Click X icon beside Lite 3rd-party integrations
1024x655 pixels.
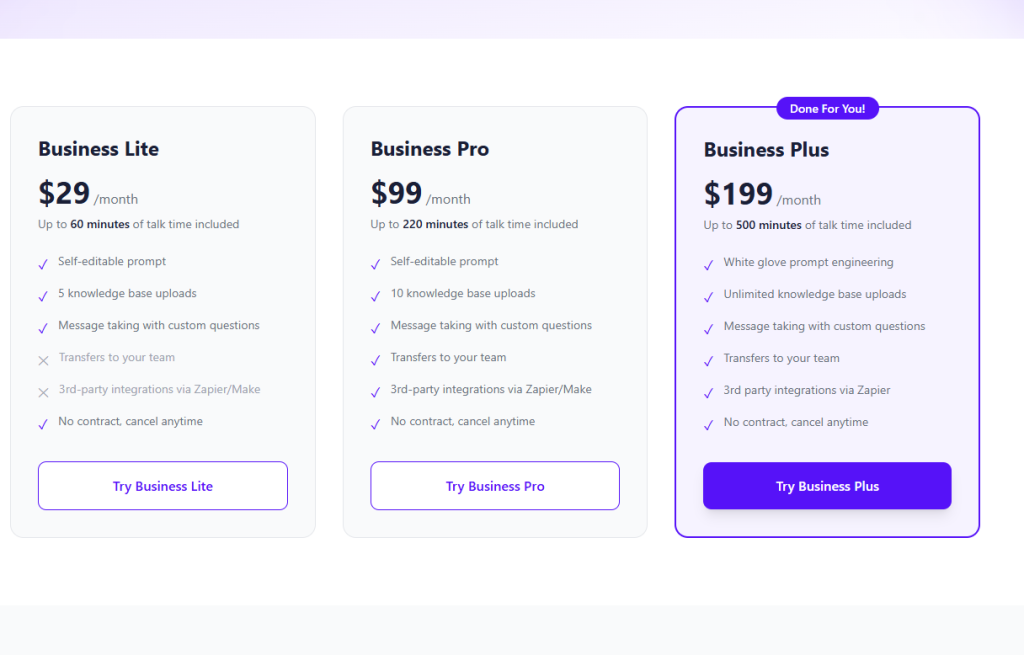coord(43,392)
